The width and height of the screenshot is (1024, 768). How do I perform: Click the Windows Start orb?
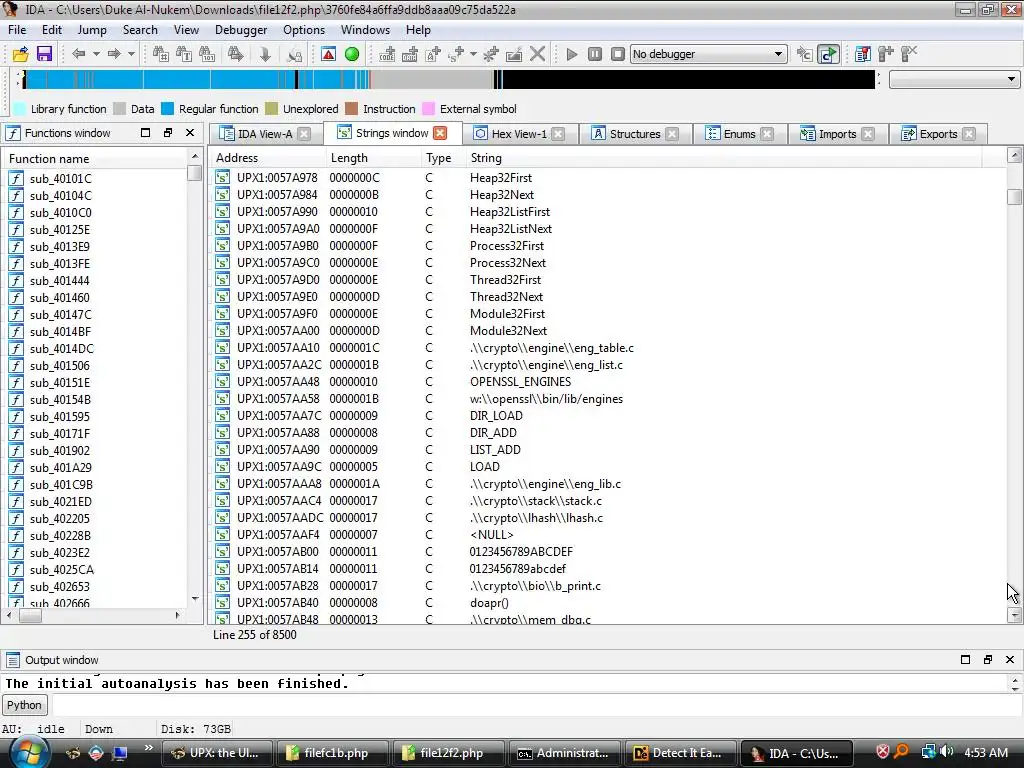click(27, 752)
